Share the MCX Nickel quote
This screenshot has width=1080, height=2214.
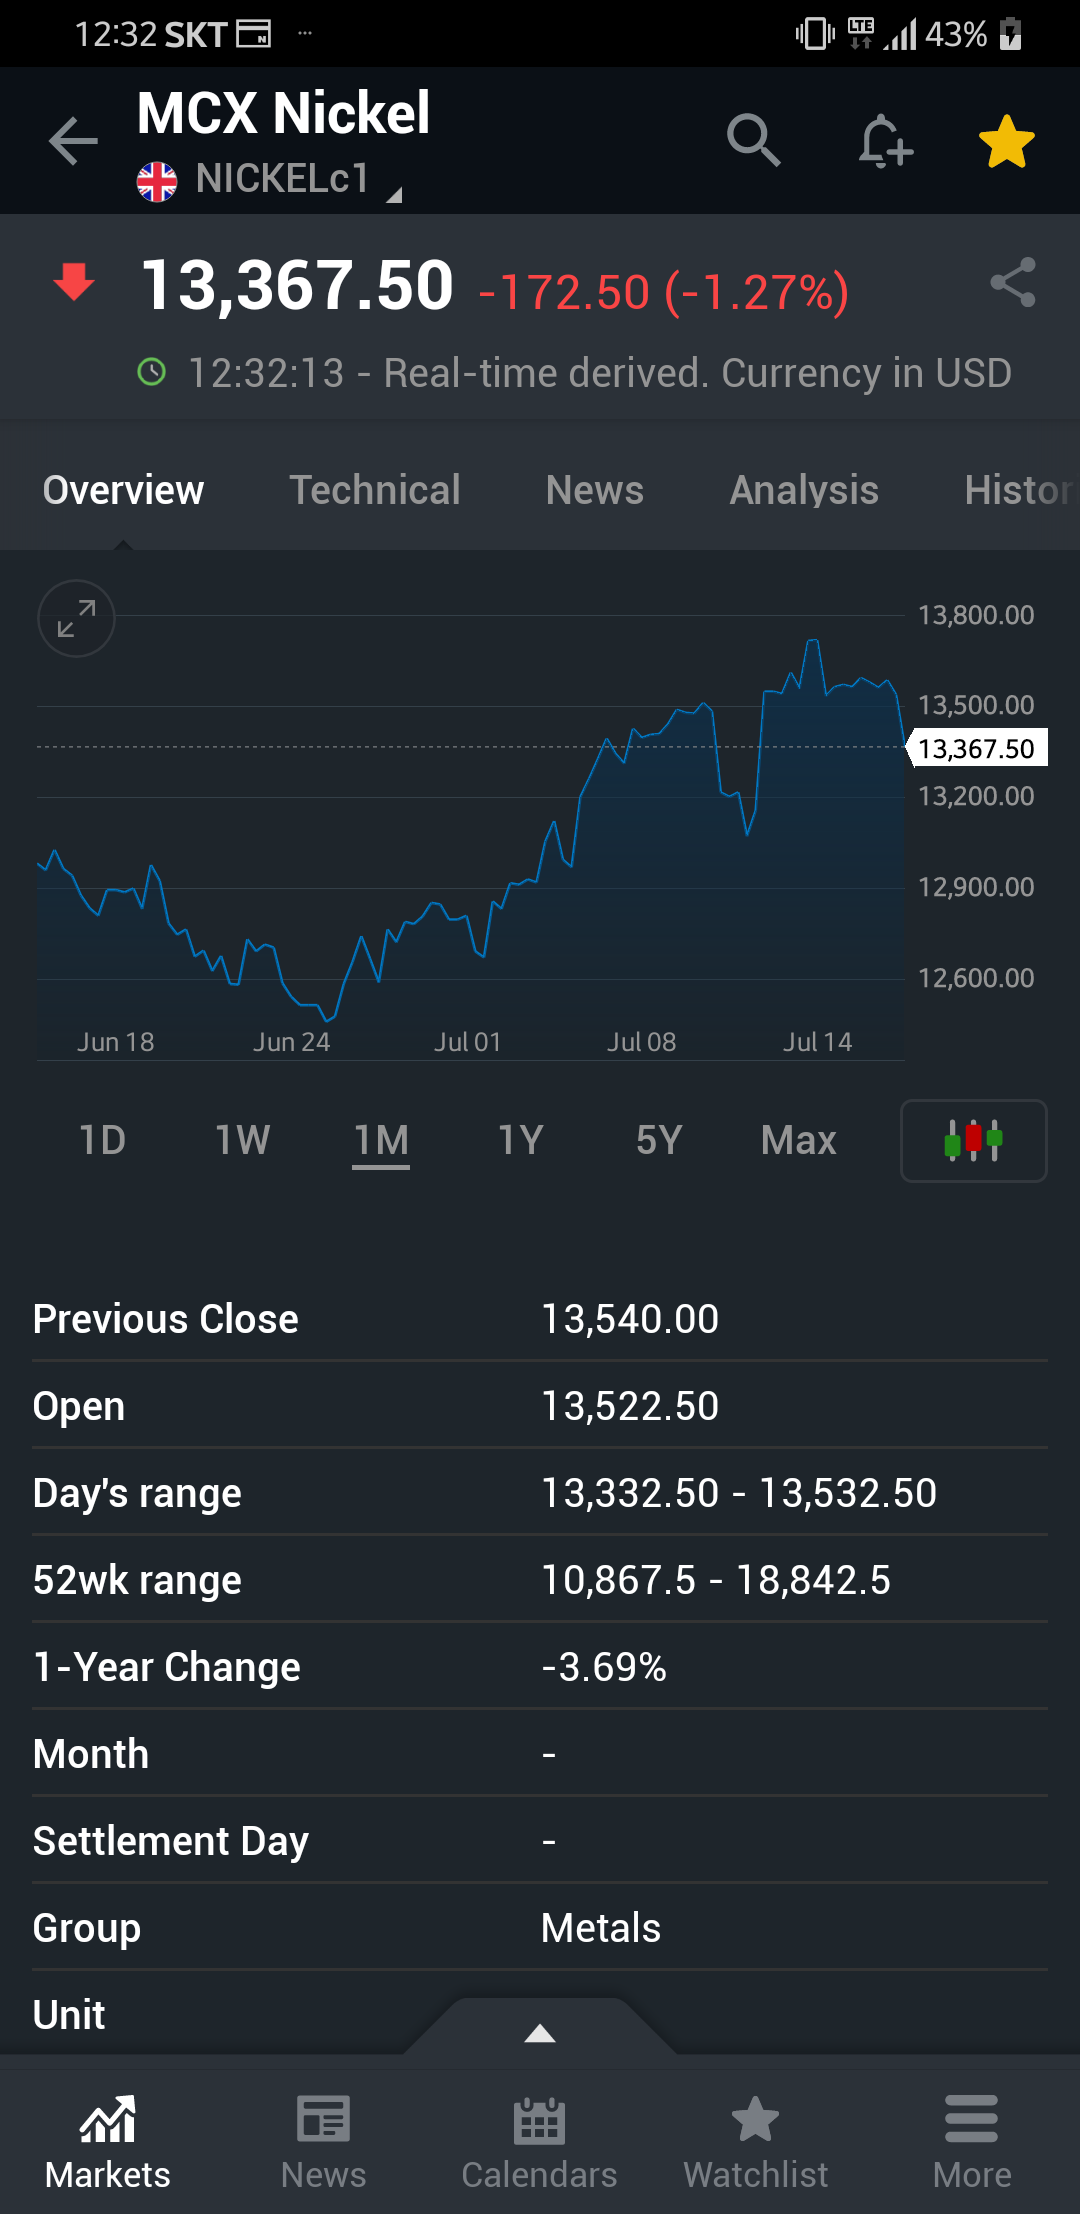click(1013, 282)
